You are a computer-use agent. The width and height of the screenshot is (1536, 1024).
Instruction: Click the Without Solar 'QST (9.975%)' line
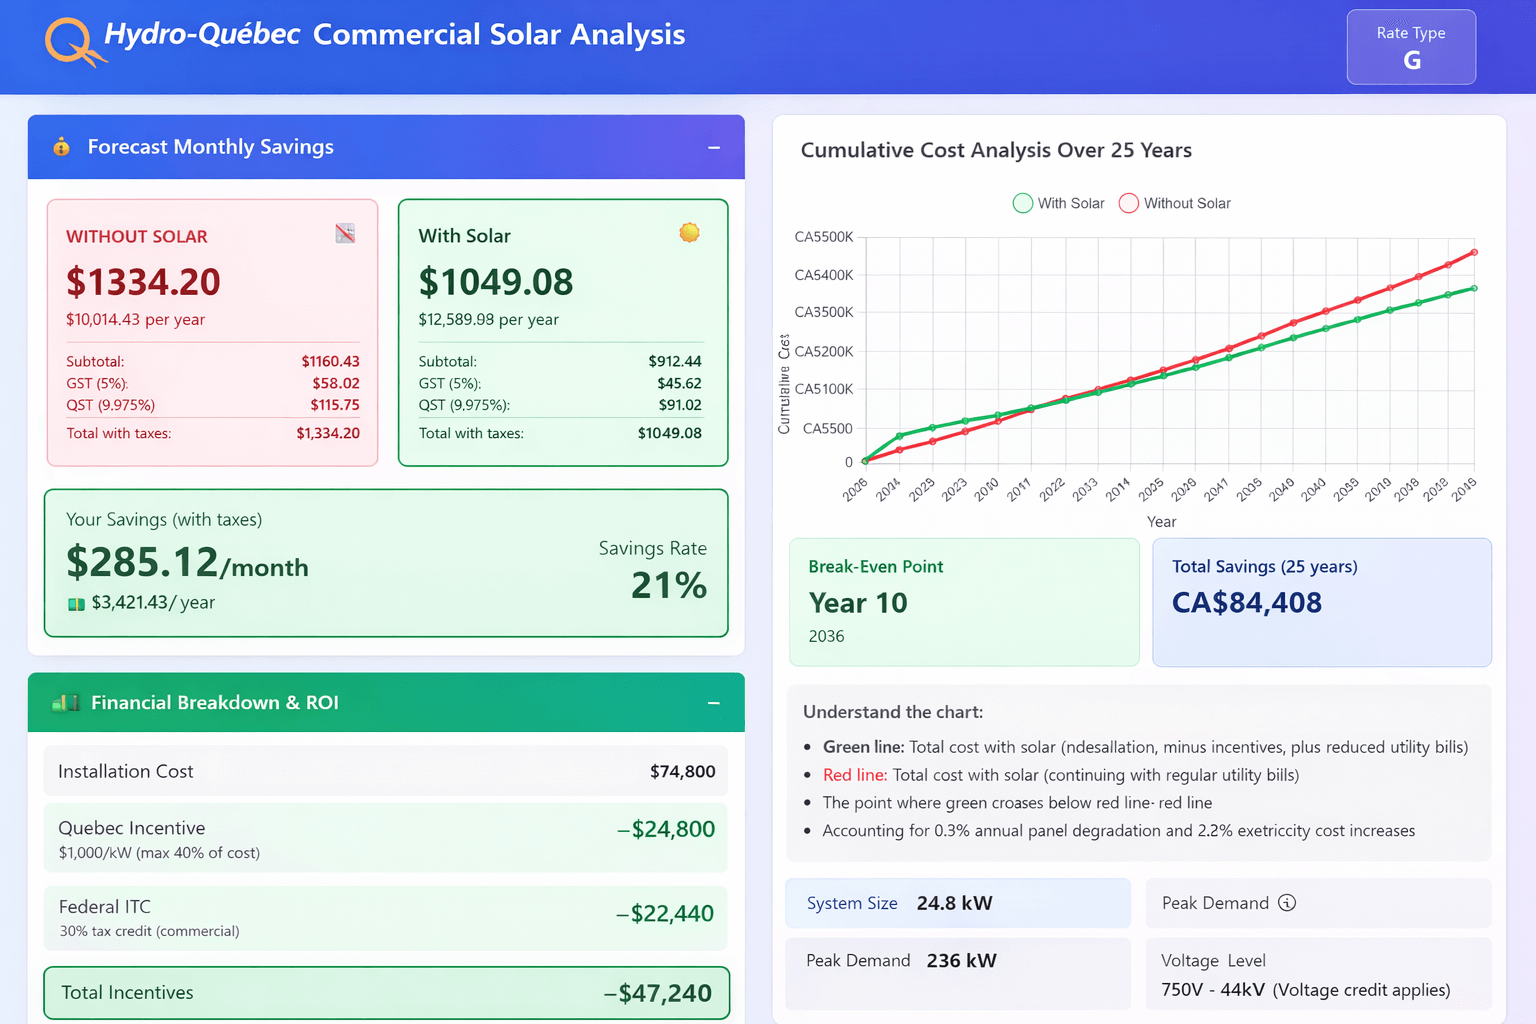click(x=213, y=405)
